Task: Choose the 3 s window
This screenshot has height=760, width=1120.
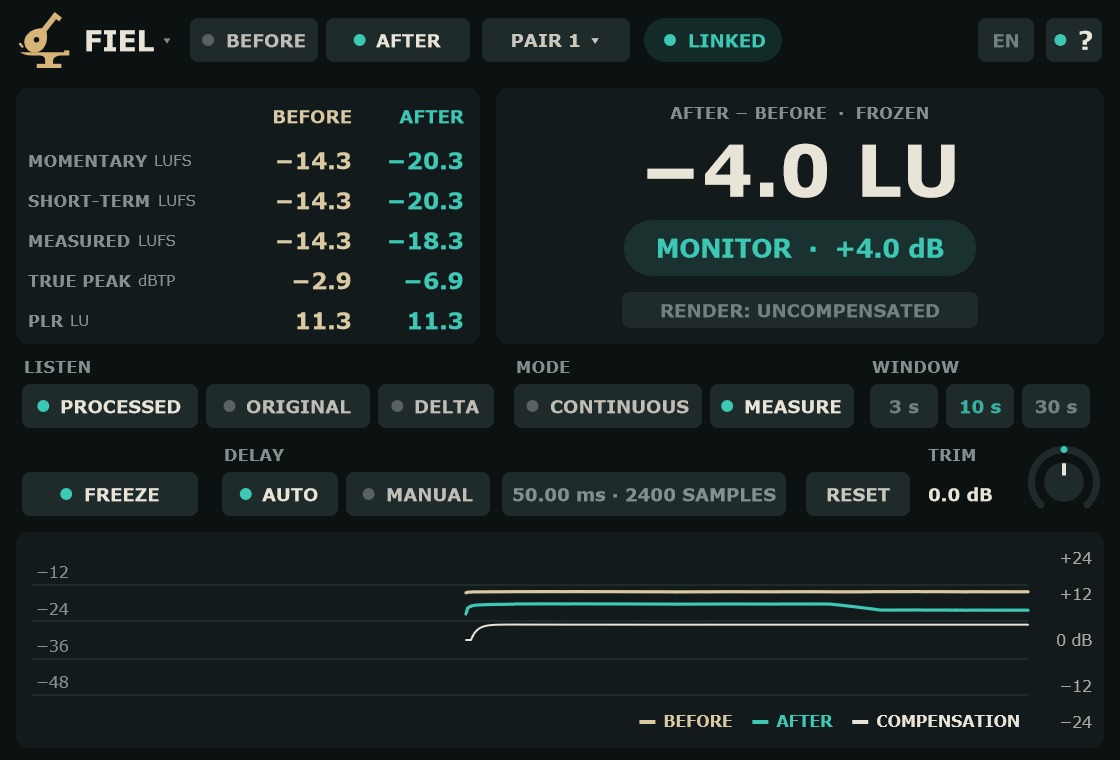Action: coord(904,406)
